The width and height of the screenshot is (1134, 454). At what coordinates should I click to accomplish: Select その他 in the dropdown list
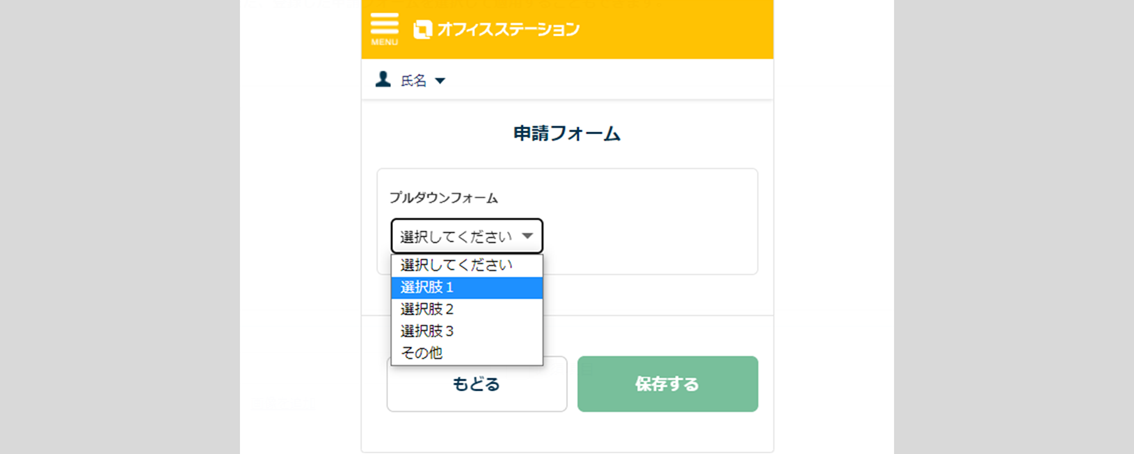[422, 353]
